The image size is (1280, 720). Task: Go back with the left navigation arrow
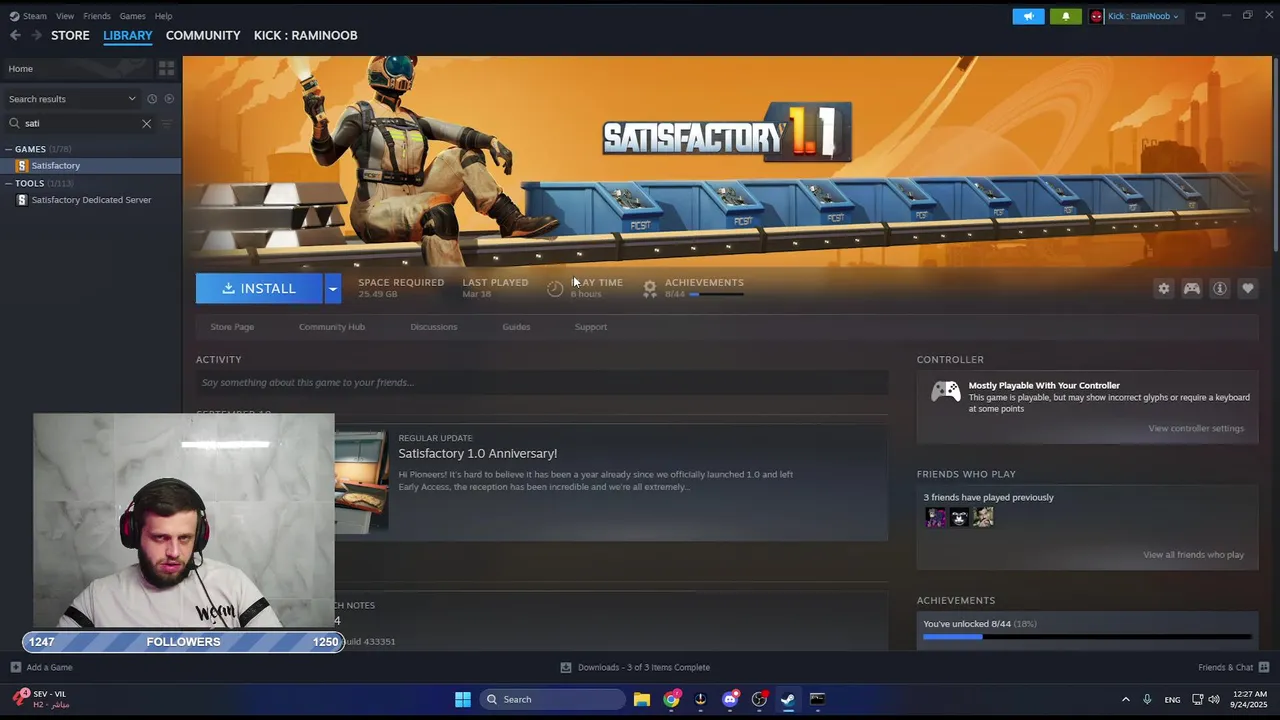tap(15, 35)
